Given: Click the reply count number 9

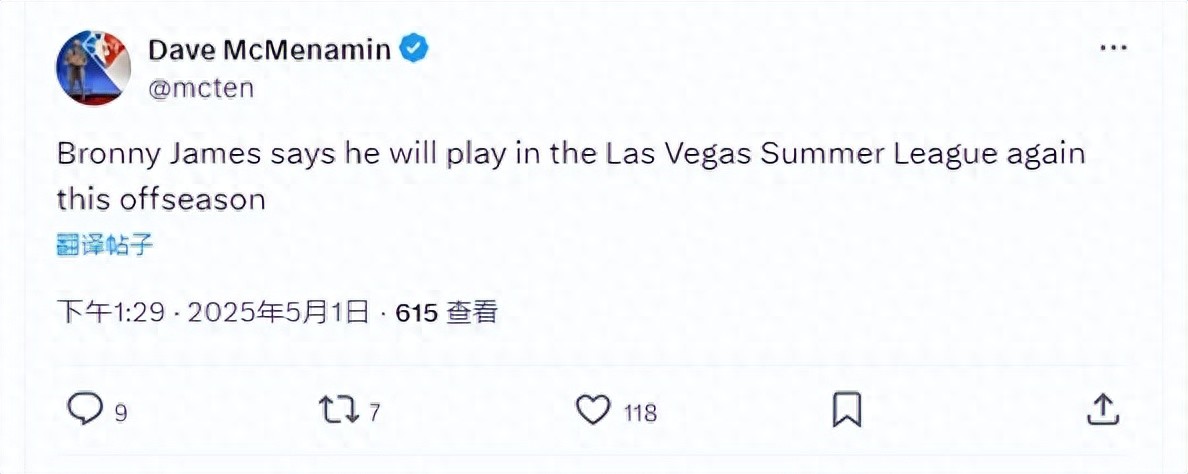Looking at the screenshot, I should tap(121, 411).
